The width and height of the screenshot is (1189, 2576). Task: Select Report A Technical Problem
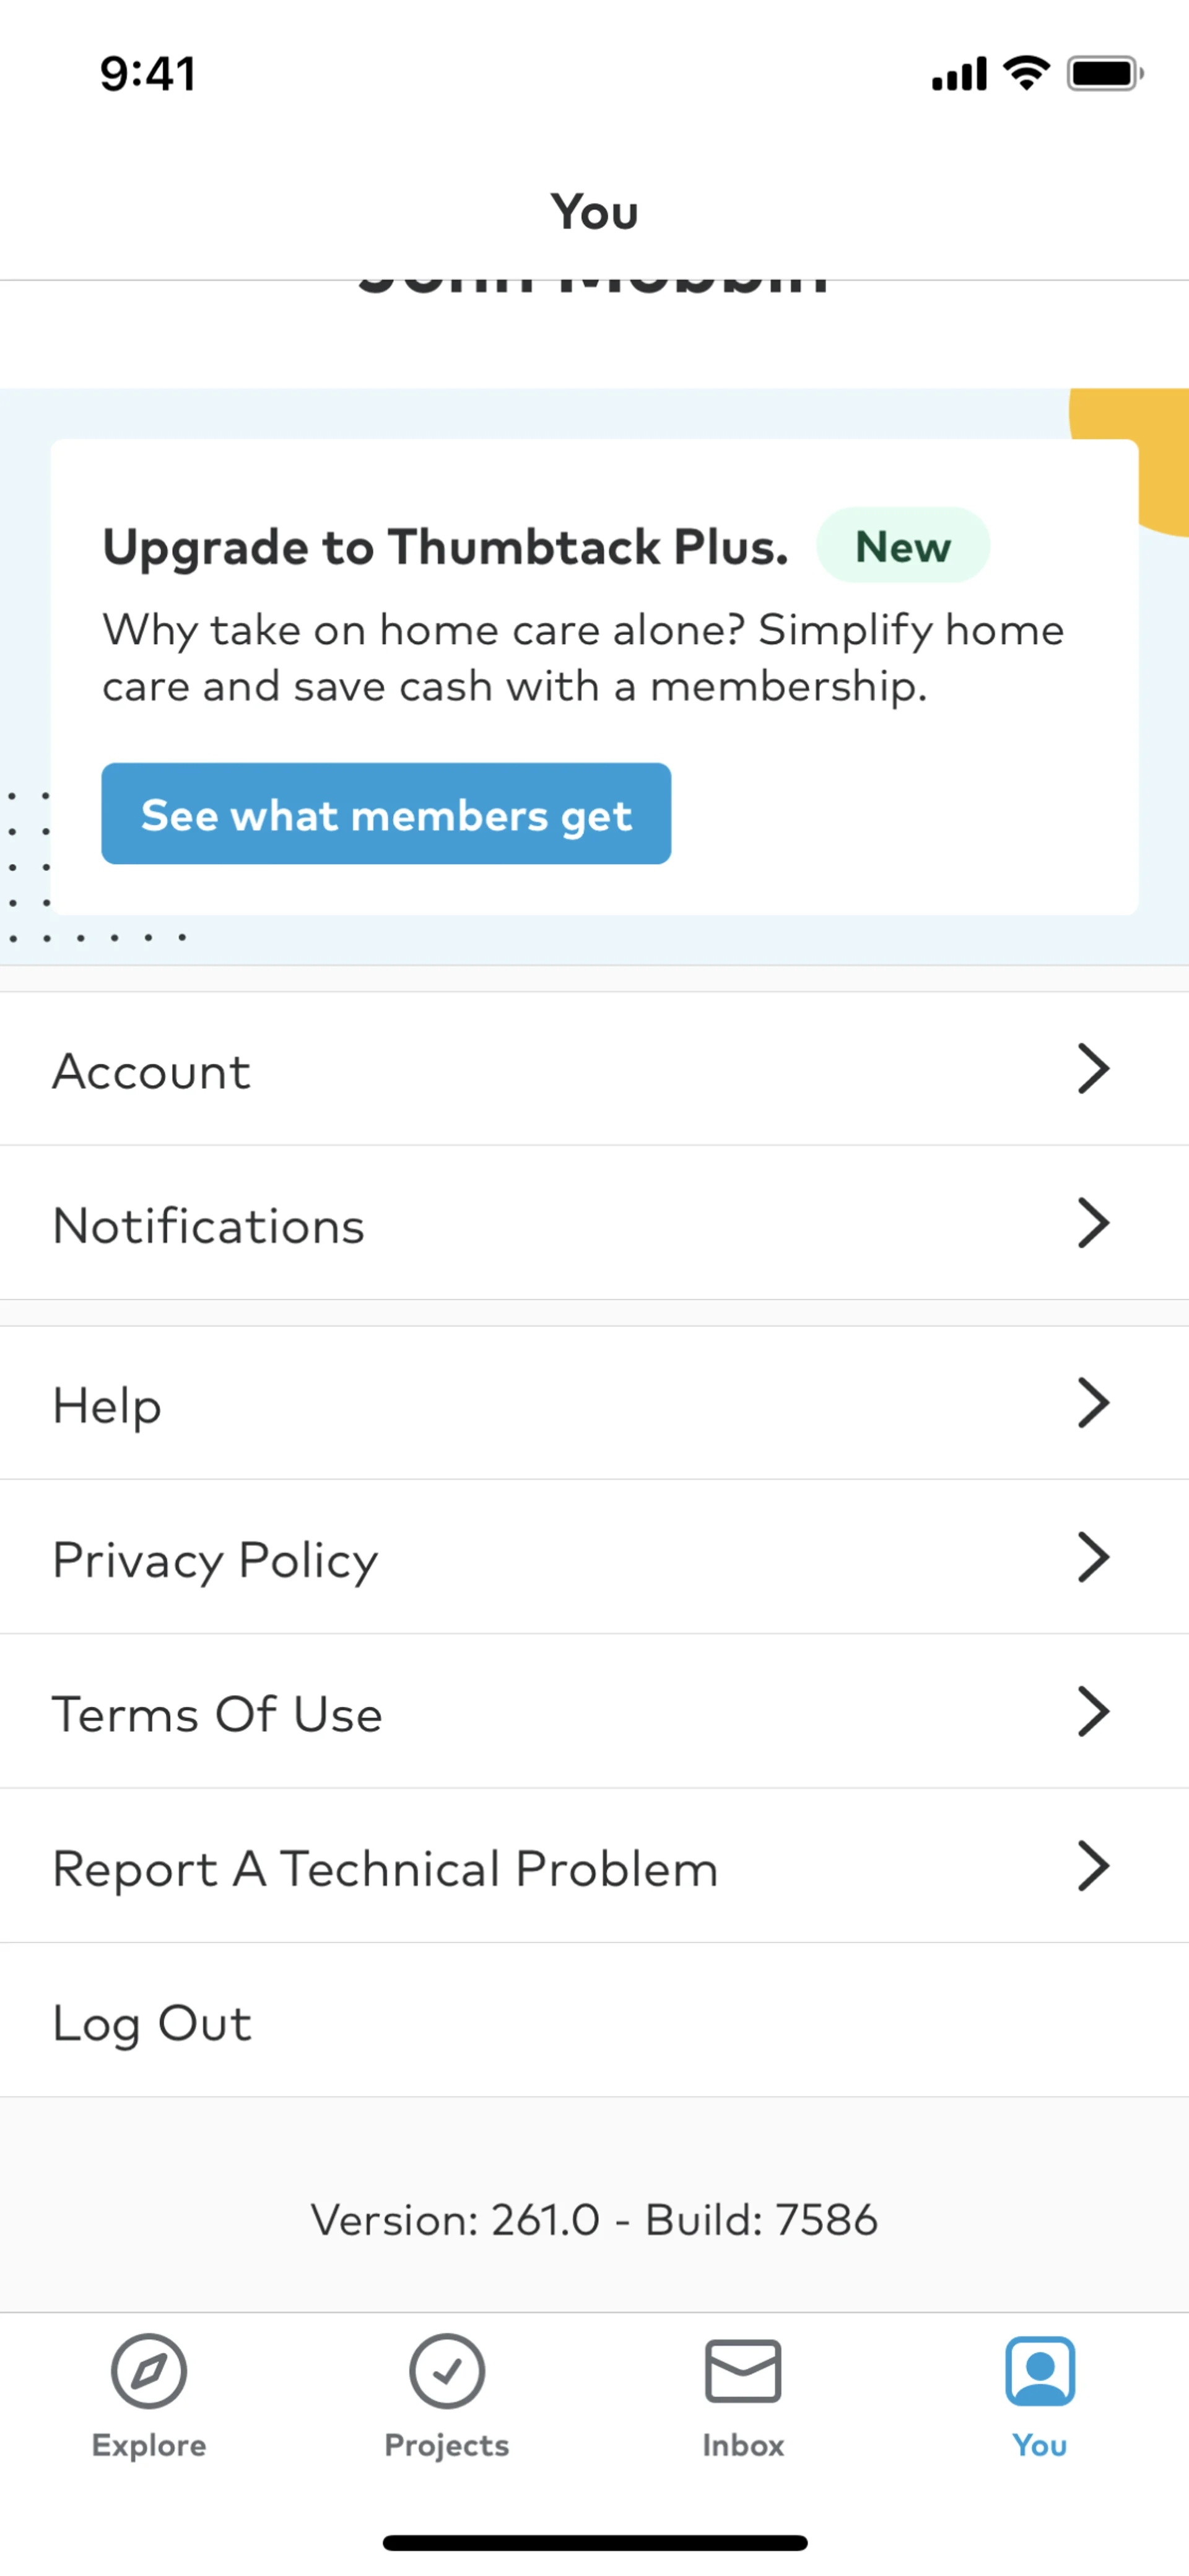click(385, 1867)
